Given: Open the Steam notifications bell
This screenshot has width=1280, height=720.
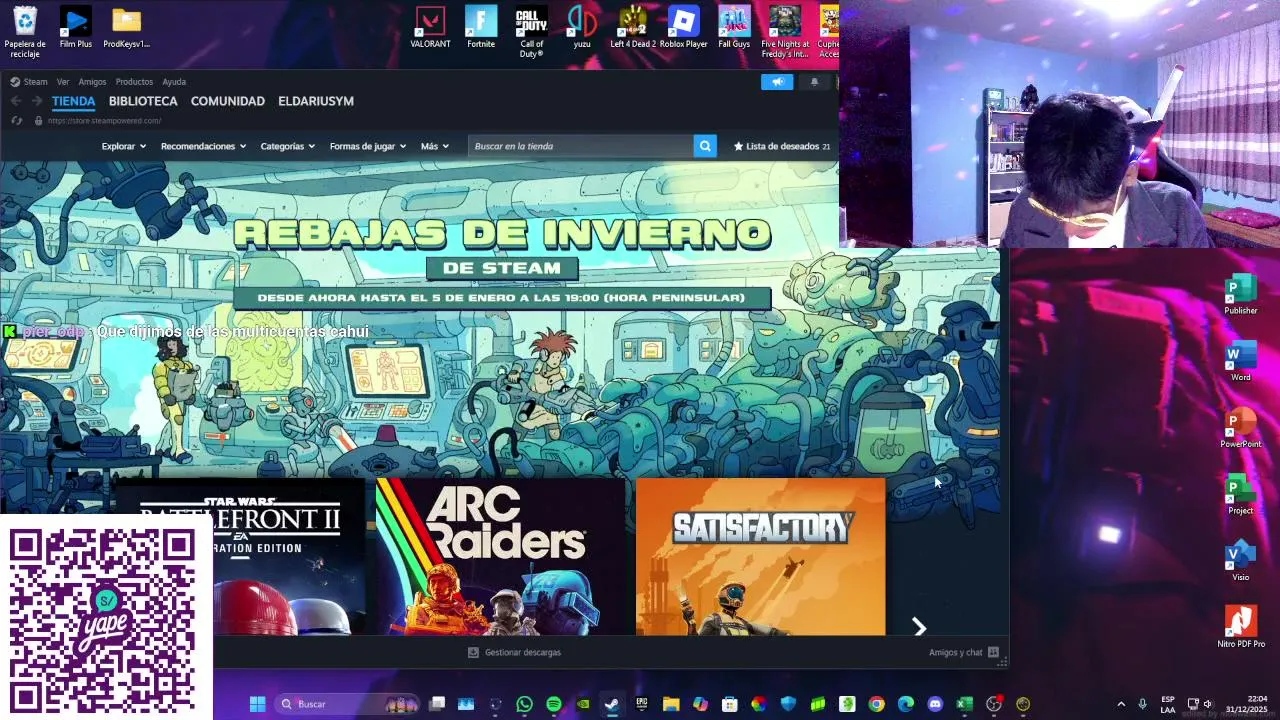Looking at the screenshot, I should [x=814, y=82].
